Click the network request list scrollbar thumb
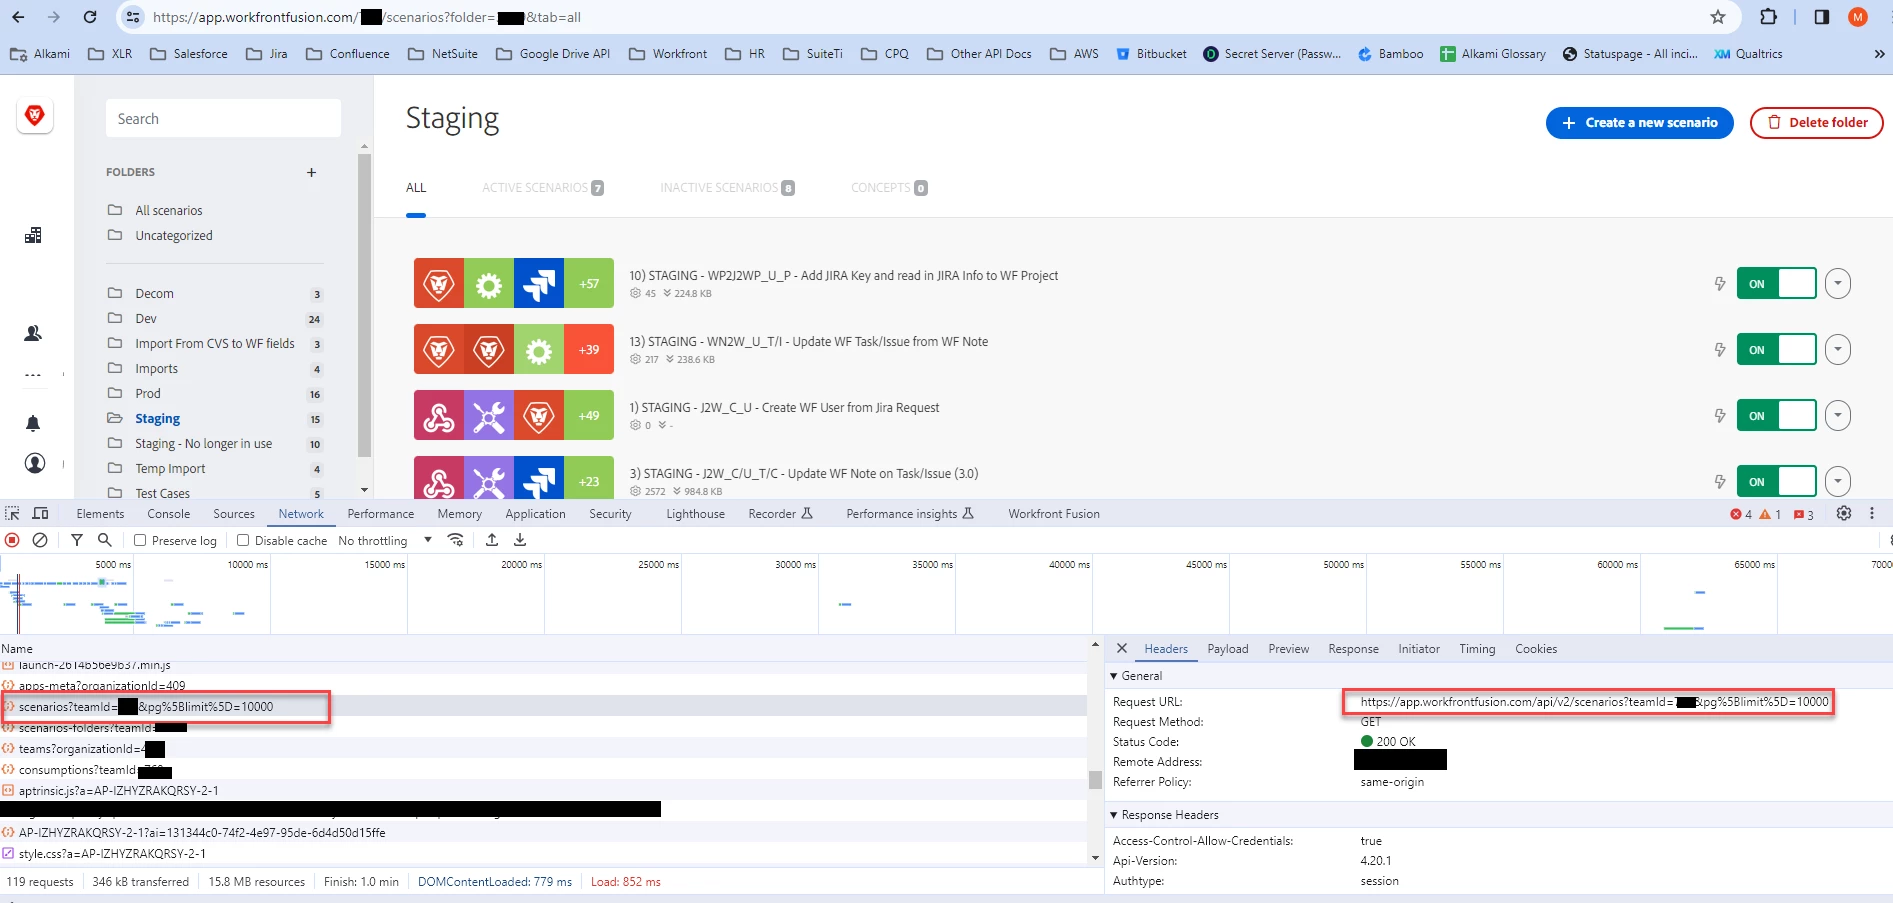Image resolution: width=1893 pixels, height=903 pixels. coord(1095,780)
